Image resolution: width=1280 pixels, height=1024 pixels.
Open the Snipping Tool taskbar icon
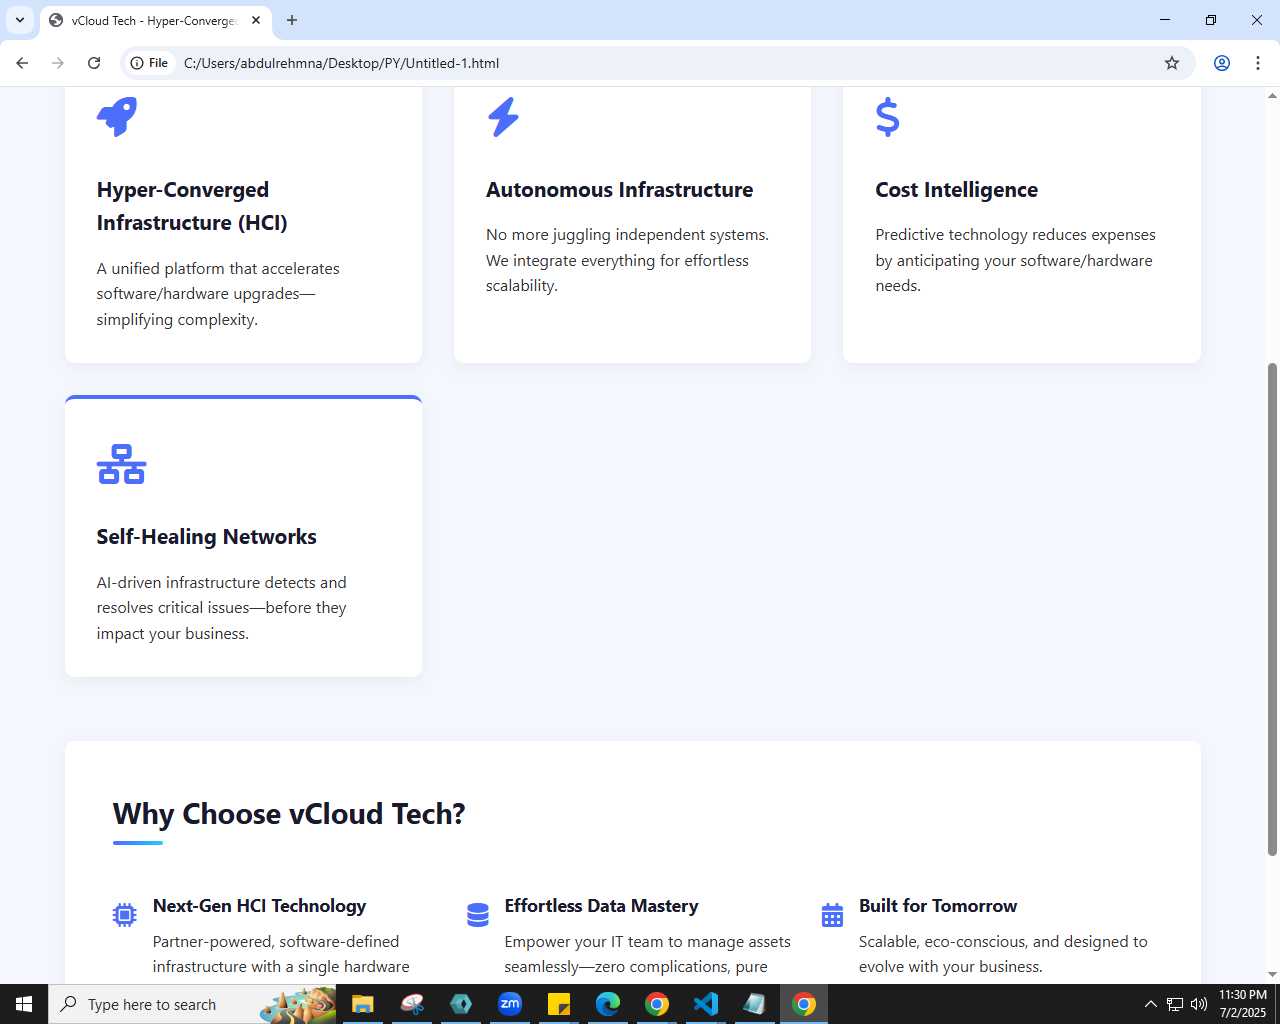412,1004
